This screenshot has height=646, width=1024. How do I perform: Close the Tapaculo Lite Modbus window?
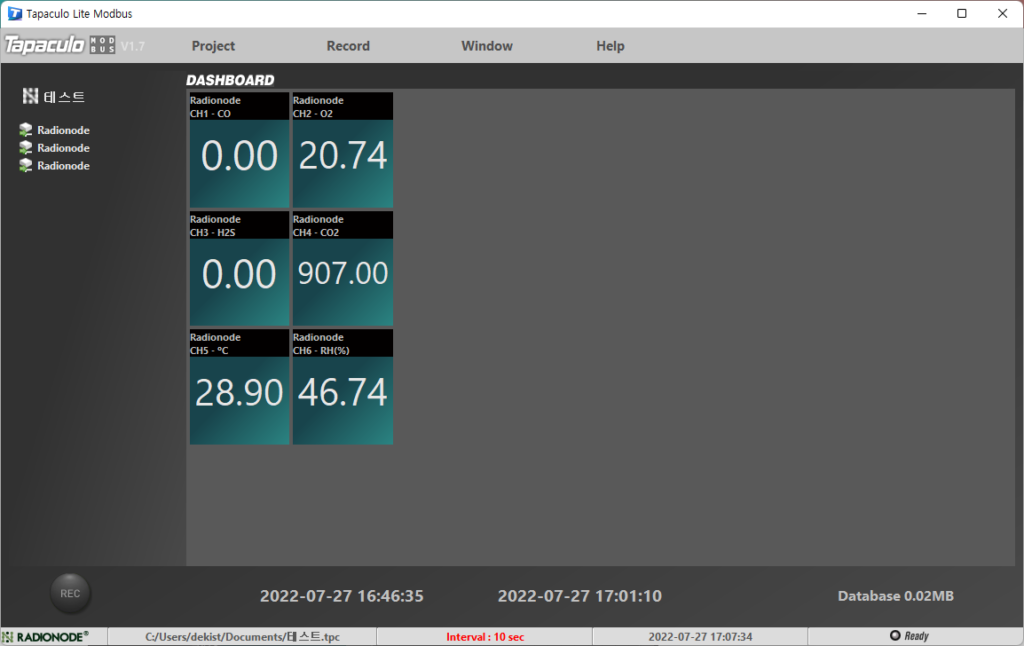pos(1002,14)
